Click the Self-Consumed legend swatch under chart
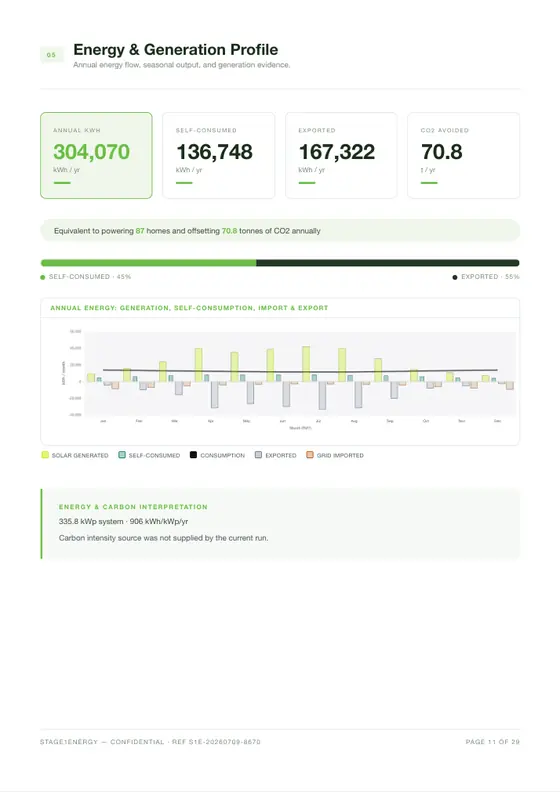 (x=122, y=455)
